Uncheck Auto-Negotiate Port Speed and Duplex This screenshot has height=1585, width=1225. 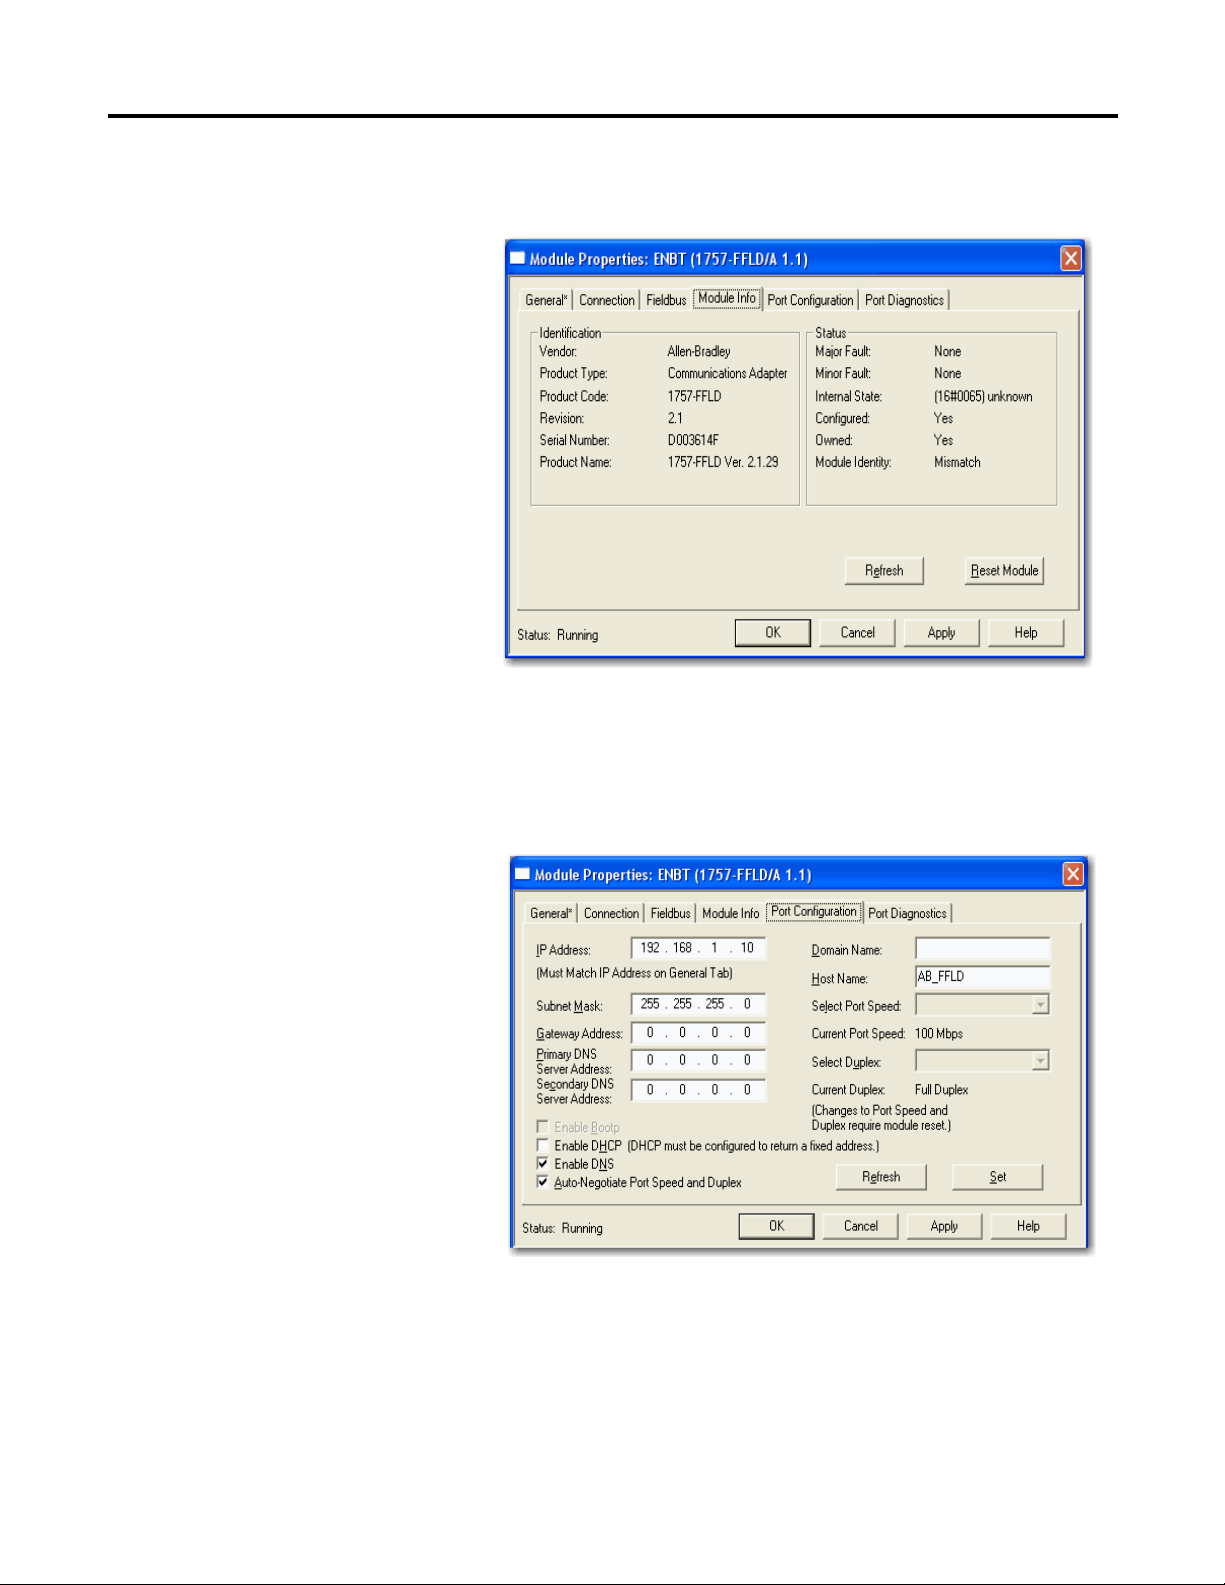pos(543,1182)
